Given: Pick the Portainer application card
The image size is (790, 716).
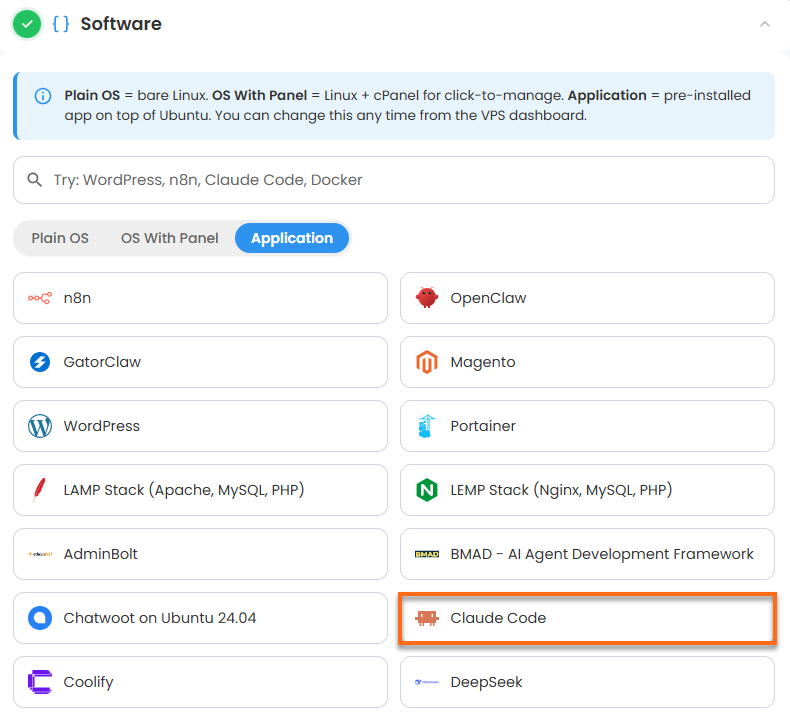Looking at the screenshot, I should [587, 426].
